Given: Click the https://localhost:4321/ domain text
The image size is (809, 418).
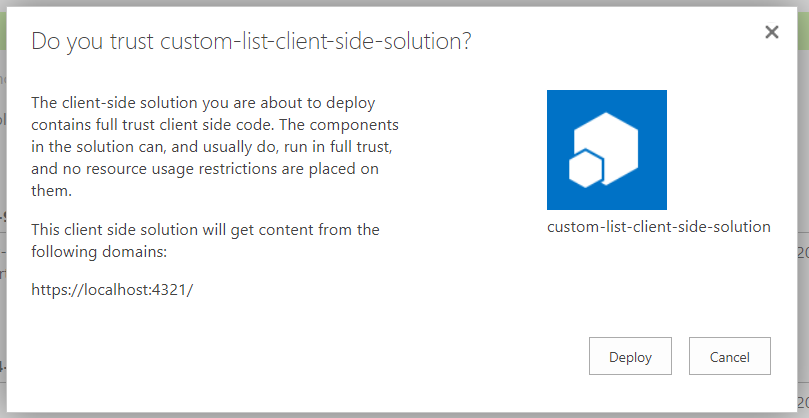Looking at the screenshot, I should click(112, 290).
